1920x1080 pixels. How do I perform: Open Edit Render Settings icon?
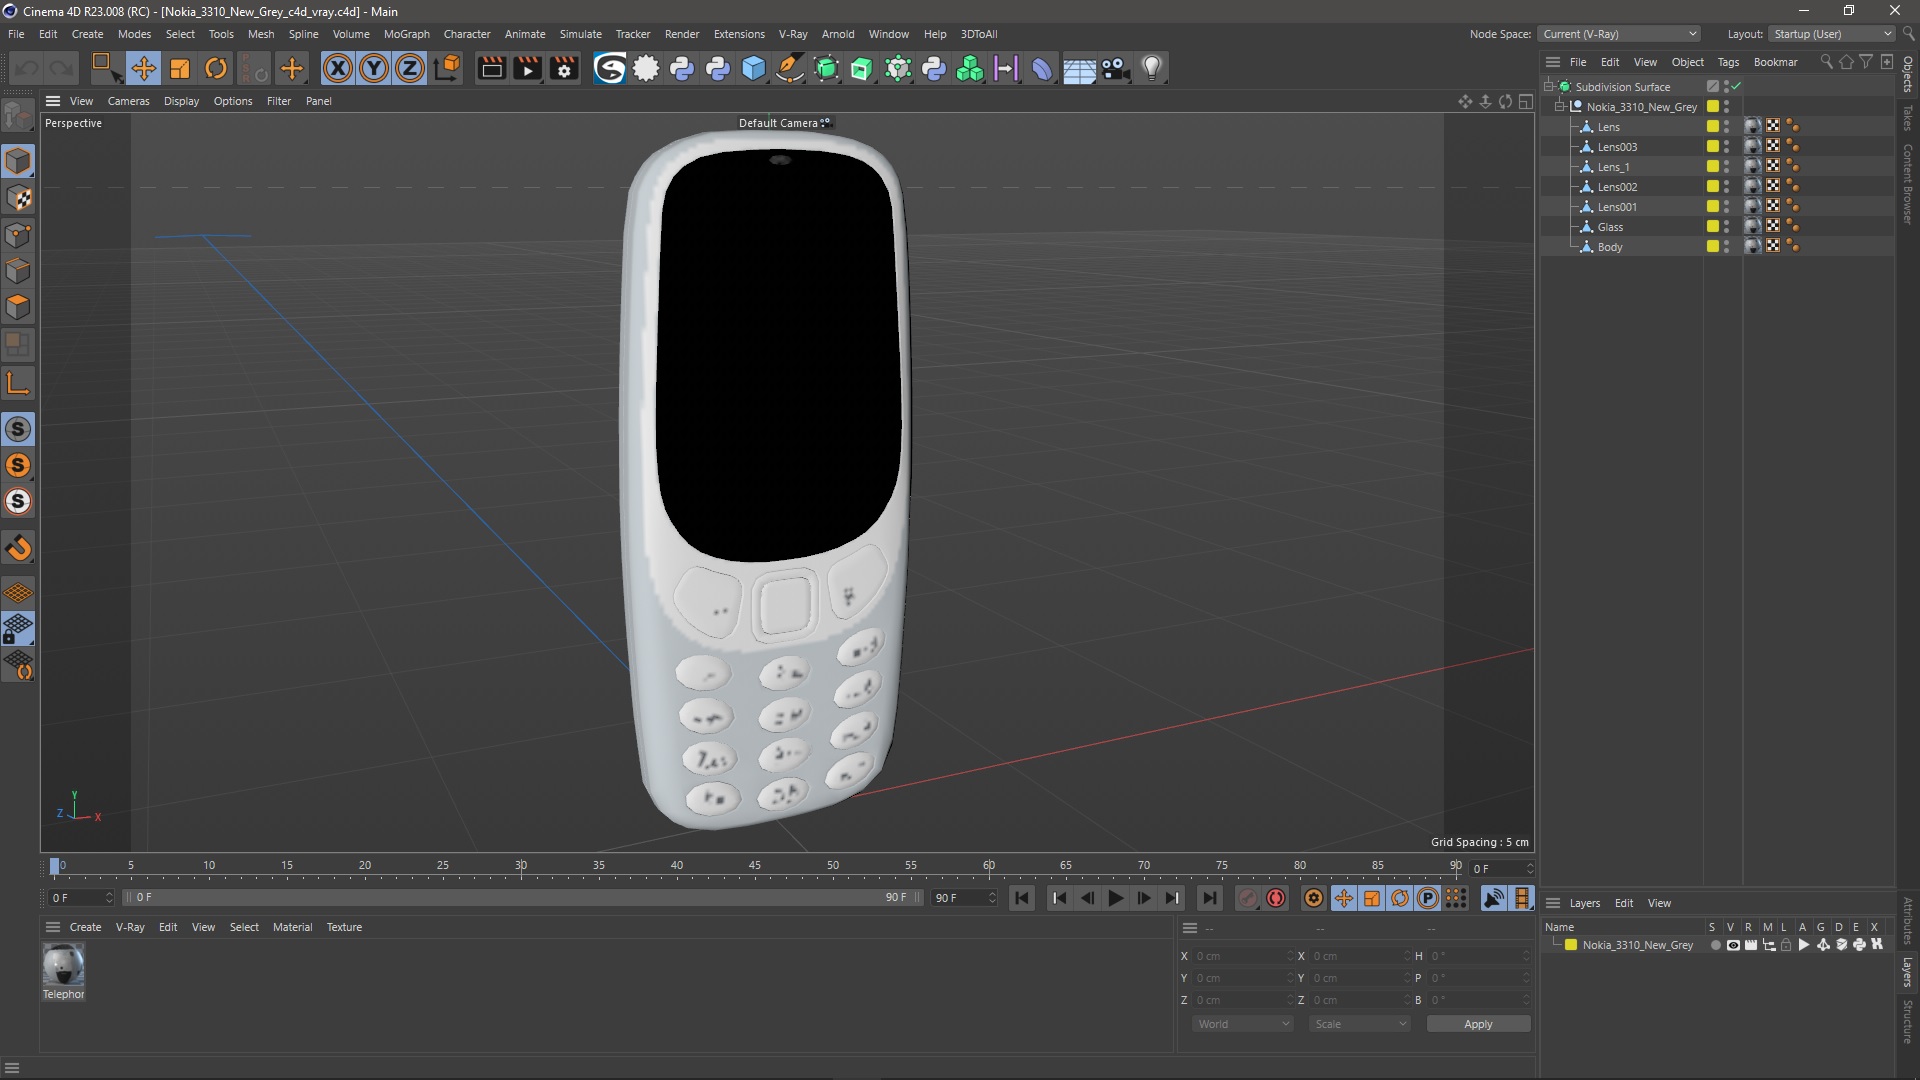565,68
